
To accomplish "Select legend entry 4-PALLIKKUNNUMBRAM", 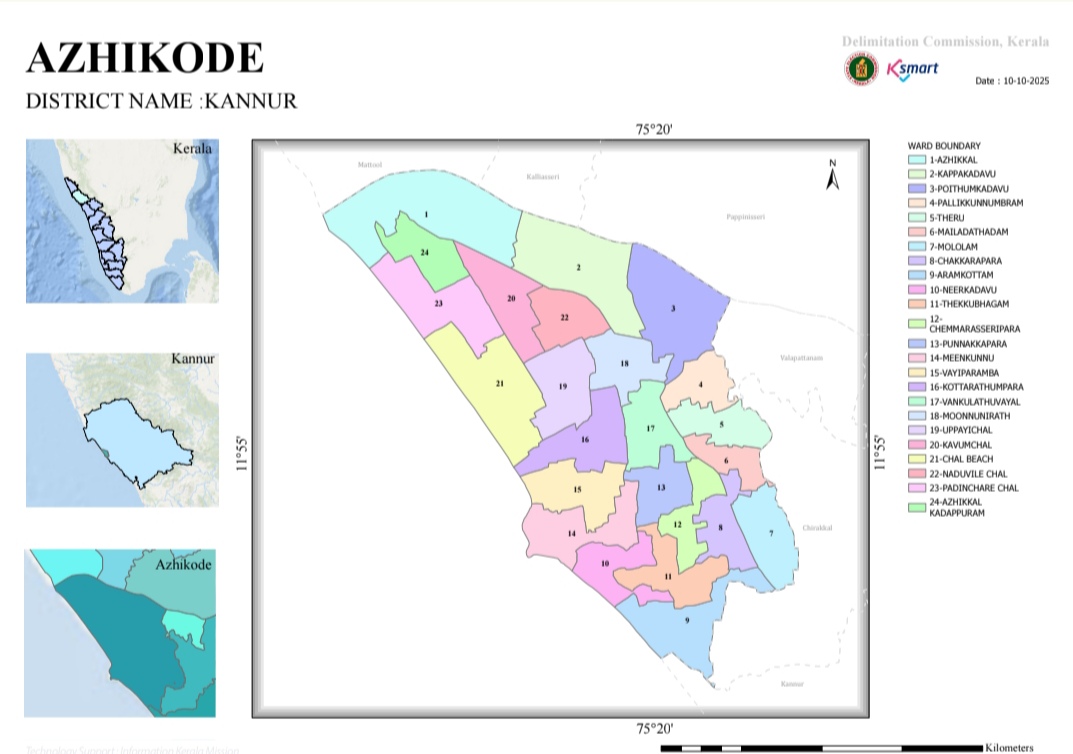I will point(966,203).
